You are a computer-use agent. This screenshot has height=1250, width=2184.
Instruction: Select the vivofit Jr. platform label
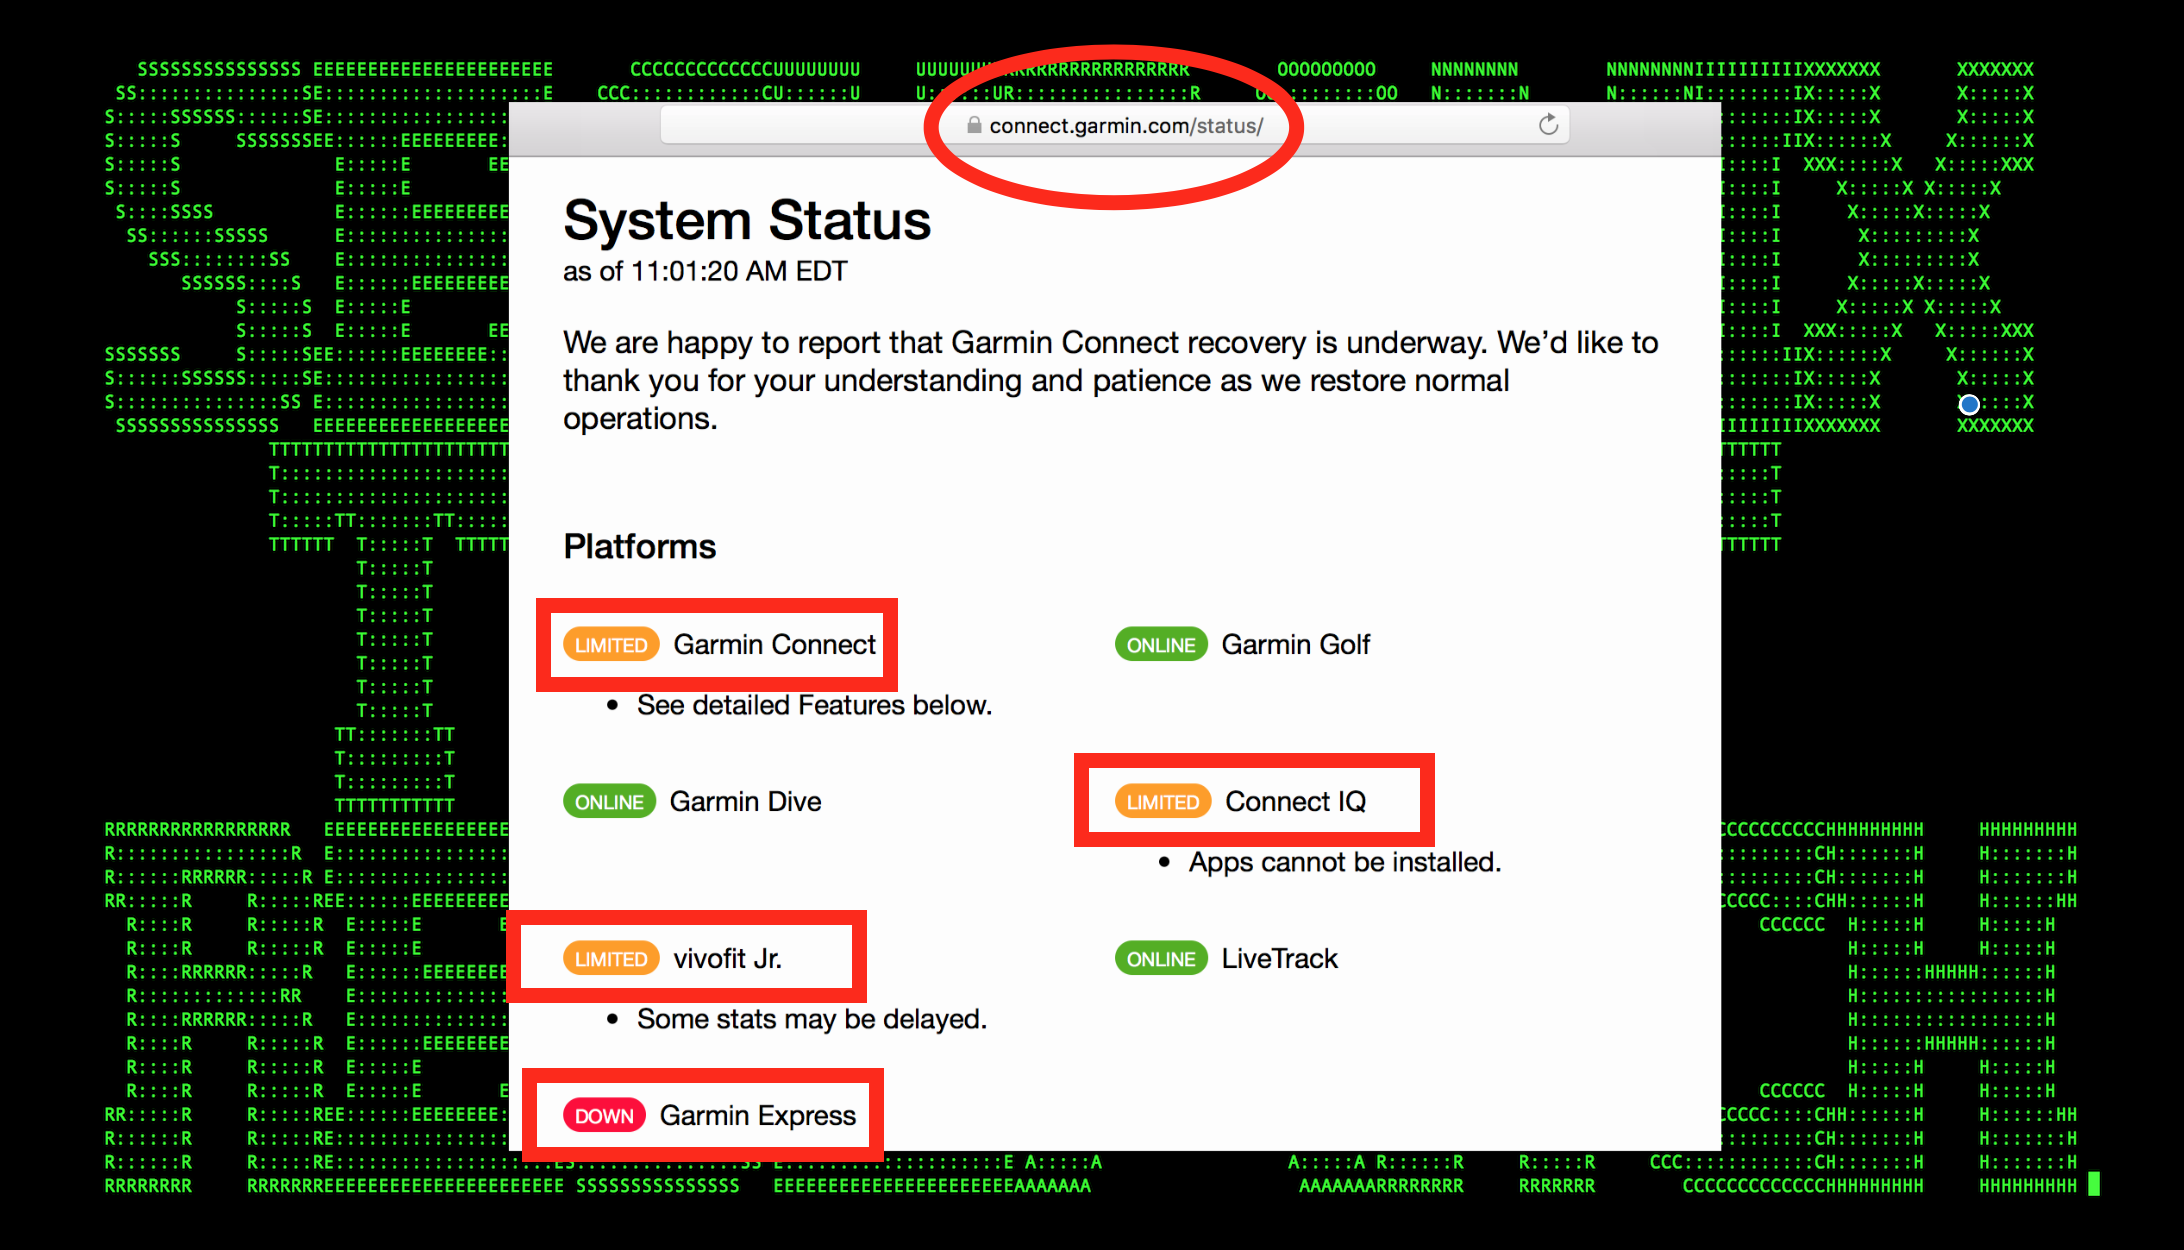(727, 959)
